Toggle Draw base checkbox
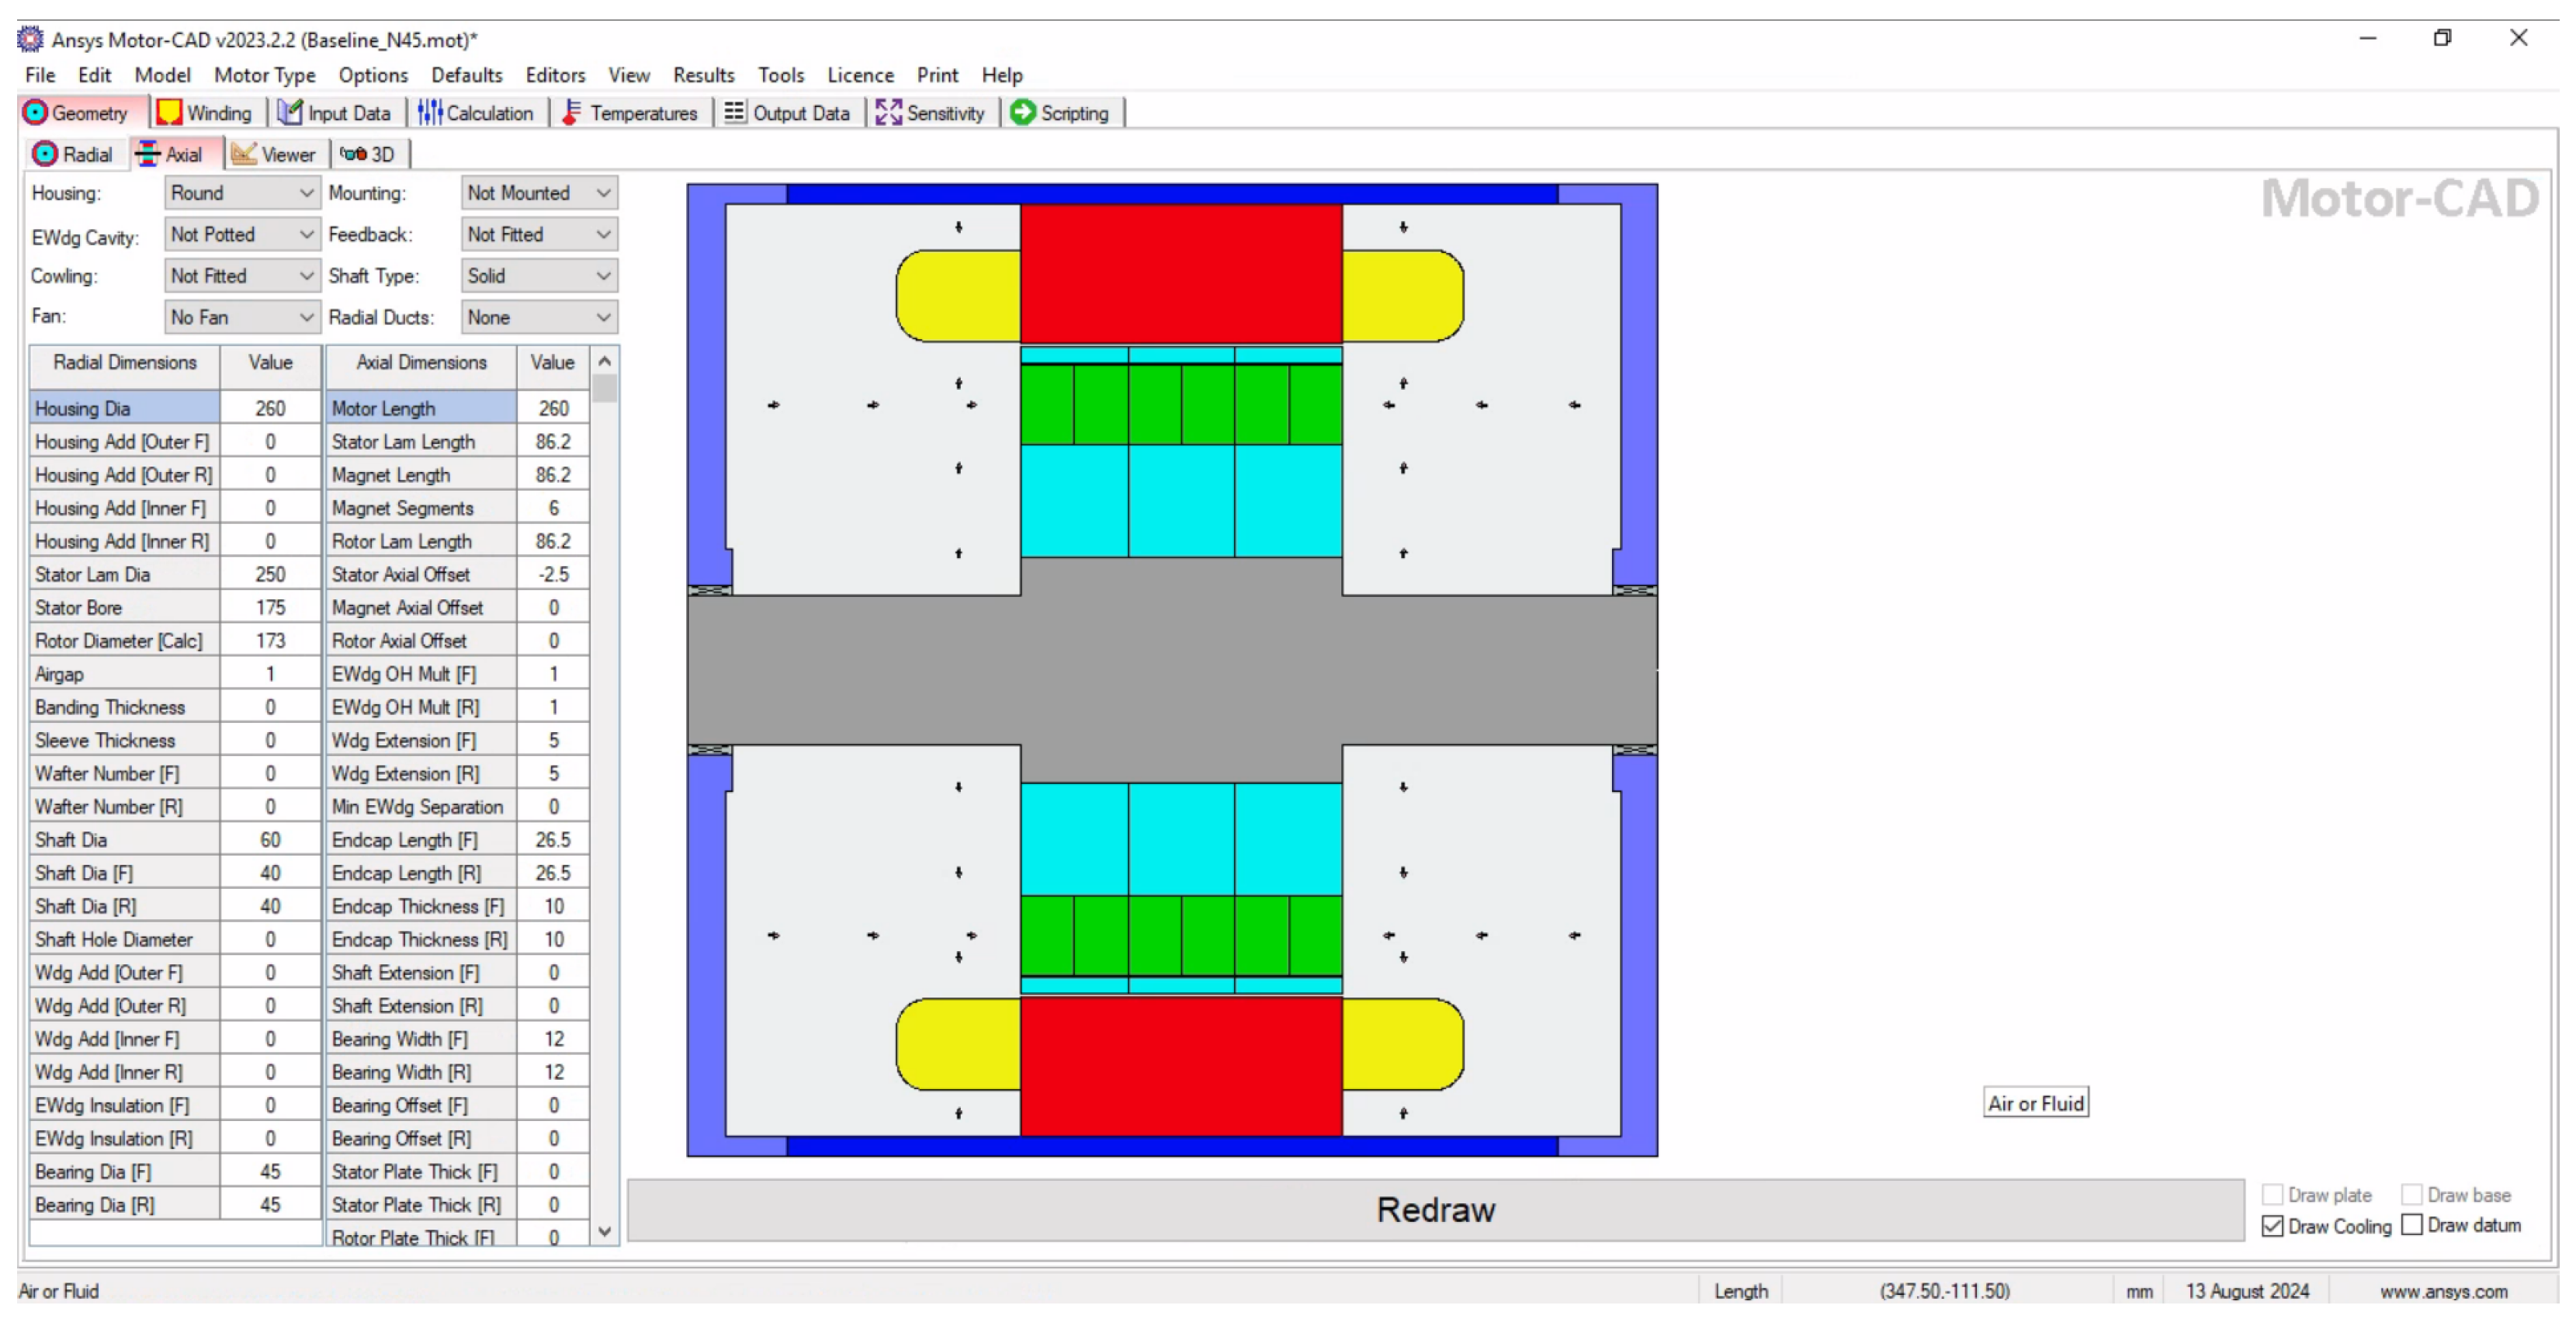The height and width of the screenshot is (1326, 2576). point(2411,1194)
